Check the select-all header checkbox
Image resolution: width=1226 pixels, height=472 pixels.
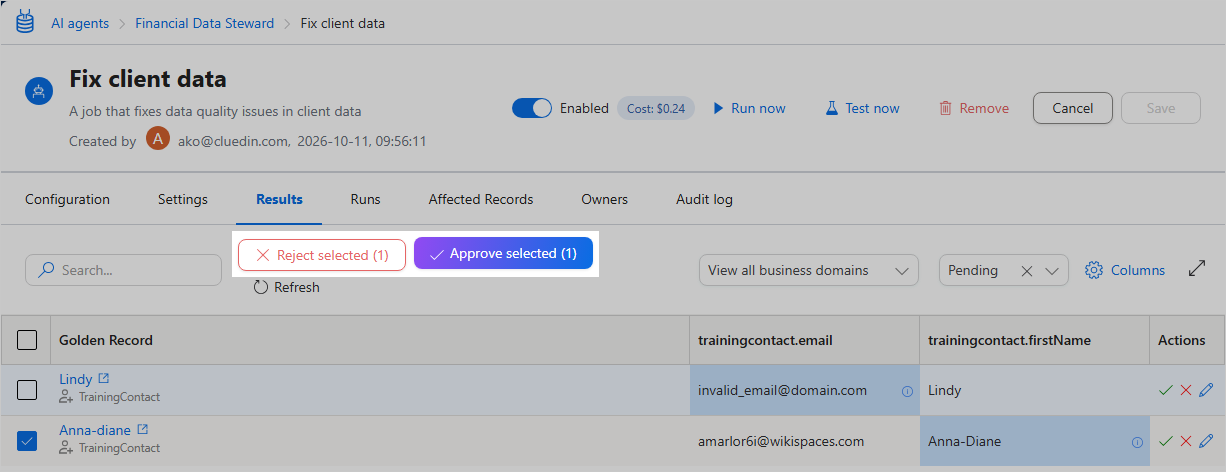coord(28,340)
